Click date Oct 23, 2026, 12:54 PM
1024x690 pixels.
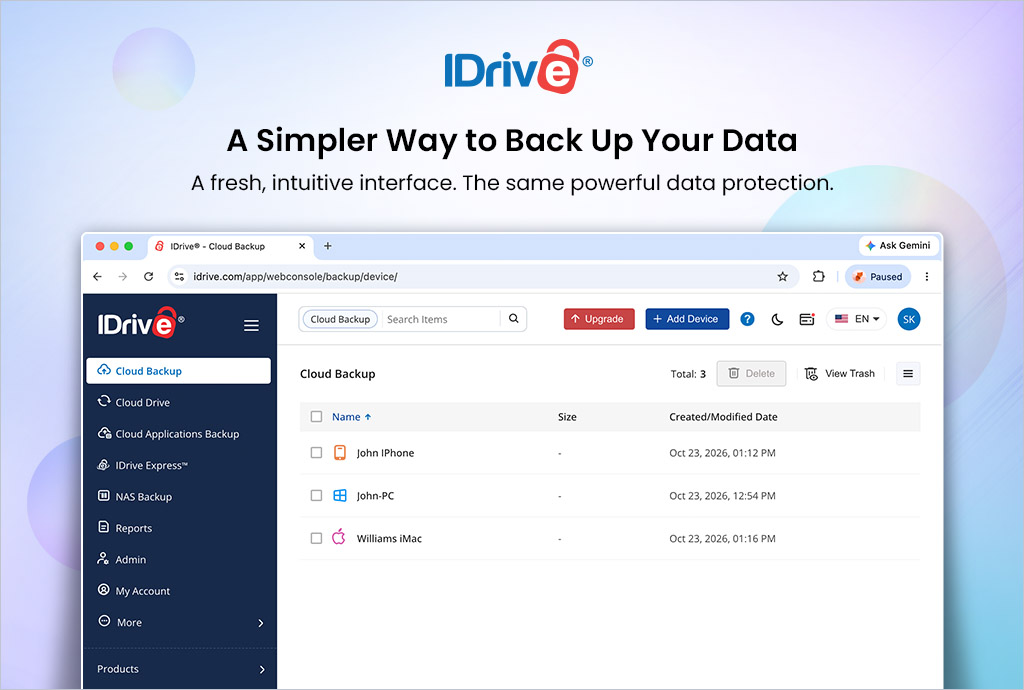pyautogui.click(x=722, y=496)
